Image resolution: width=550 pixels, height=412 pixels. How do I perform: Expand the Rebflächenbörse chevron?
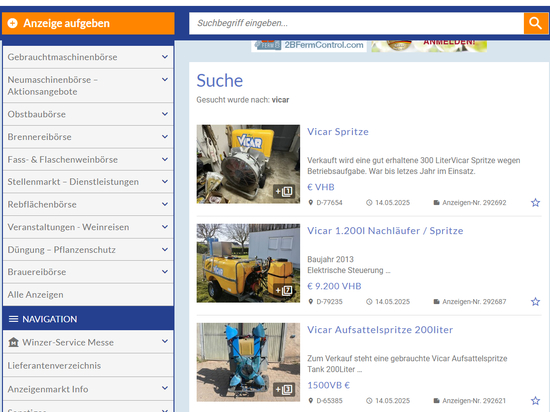(x=165, y=204)
